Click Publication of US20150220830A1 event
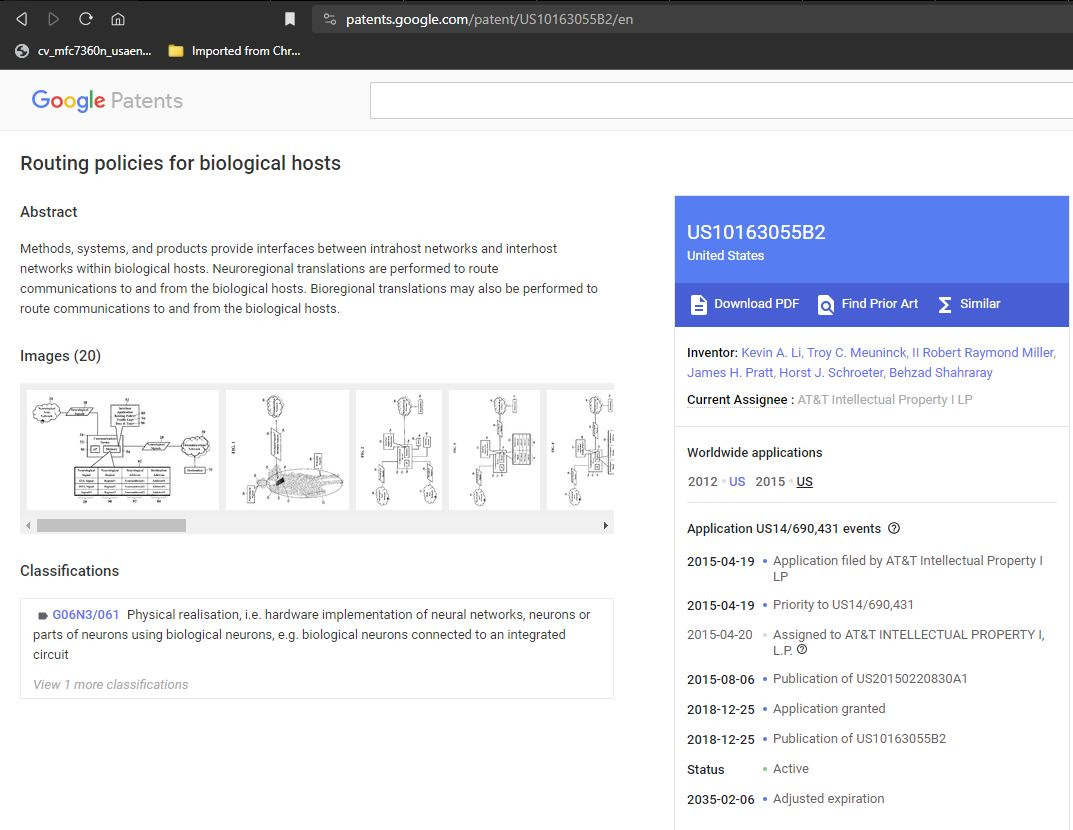Image resolution: width=1073 pixels, height=830 pixels. click(870, 679)
